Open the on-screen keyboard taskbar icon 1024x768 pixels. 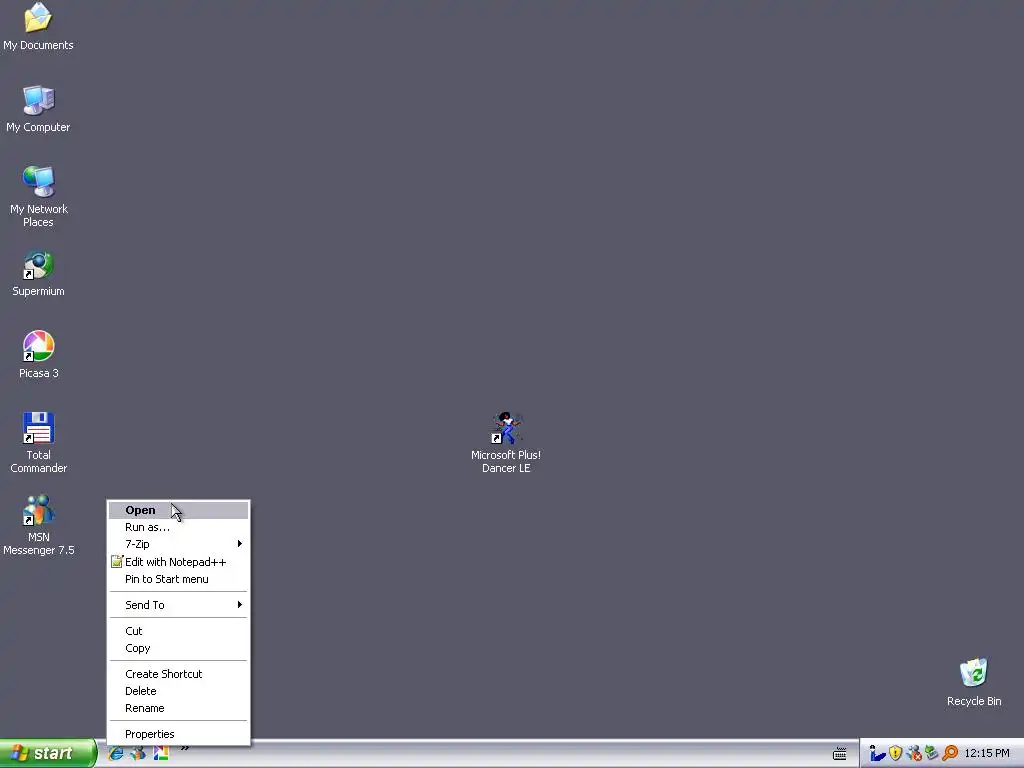pos(840,754)
